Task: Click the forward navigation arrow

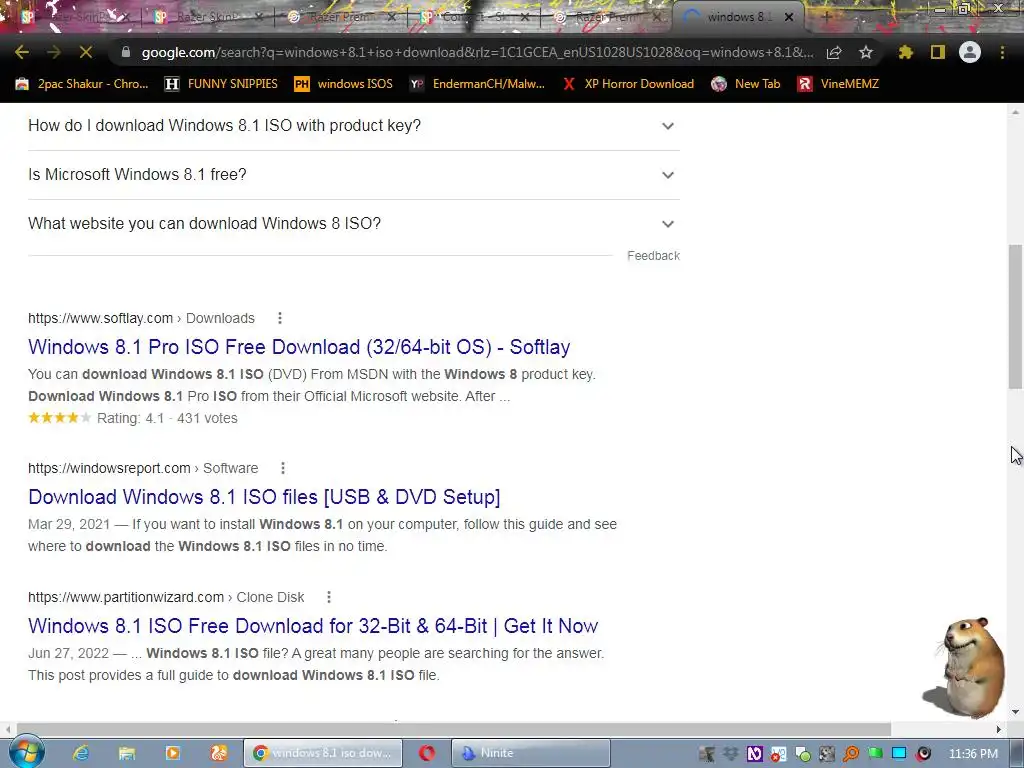Action: [54, 52]
